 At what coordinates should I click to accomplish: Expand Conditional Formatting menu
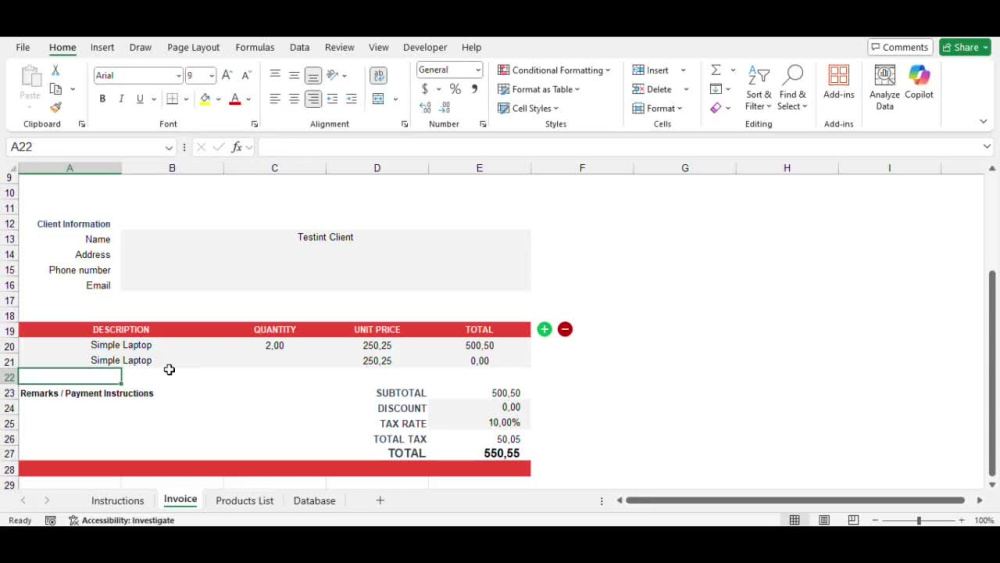point(554,70)
